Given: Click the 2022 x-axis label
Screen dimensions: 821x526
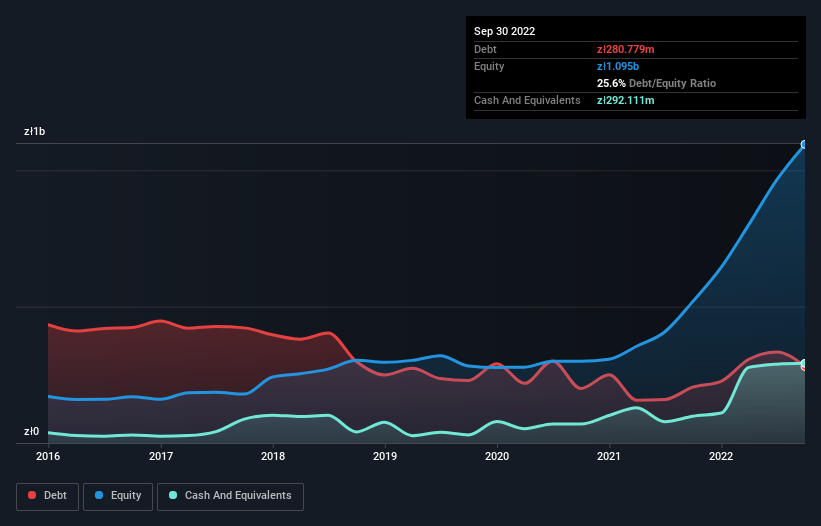Looking at the screenshot, I should tap(721, 456).
